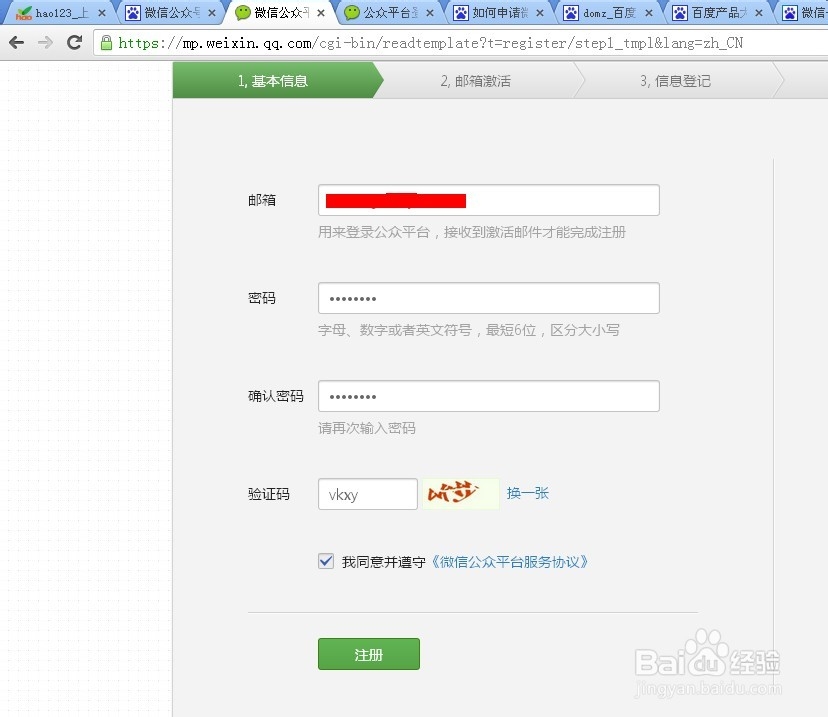The image size is (828, 717).
Task: Close the 百度产品 tab
Action: coord(759,13)
